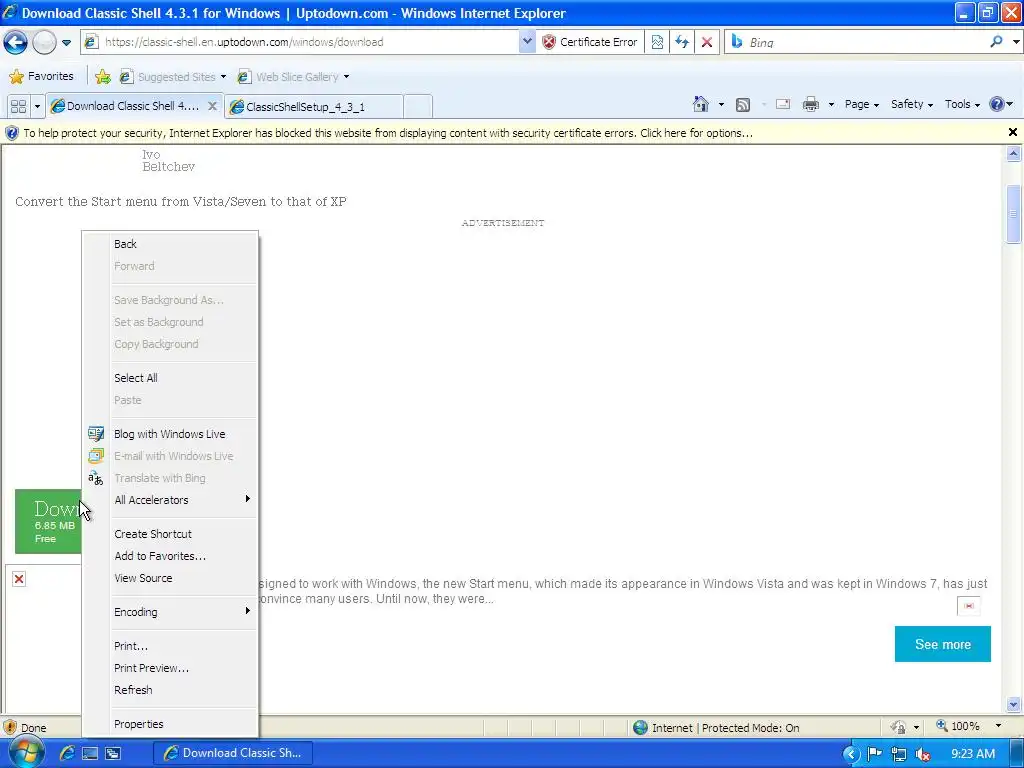Open the Tools menu
This screenshot has width=1024, height=768.
pos(962,104)
